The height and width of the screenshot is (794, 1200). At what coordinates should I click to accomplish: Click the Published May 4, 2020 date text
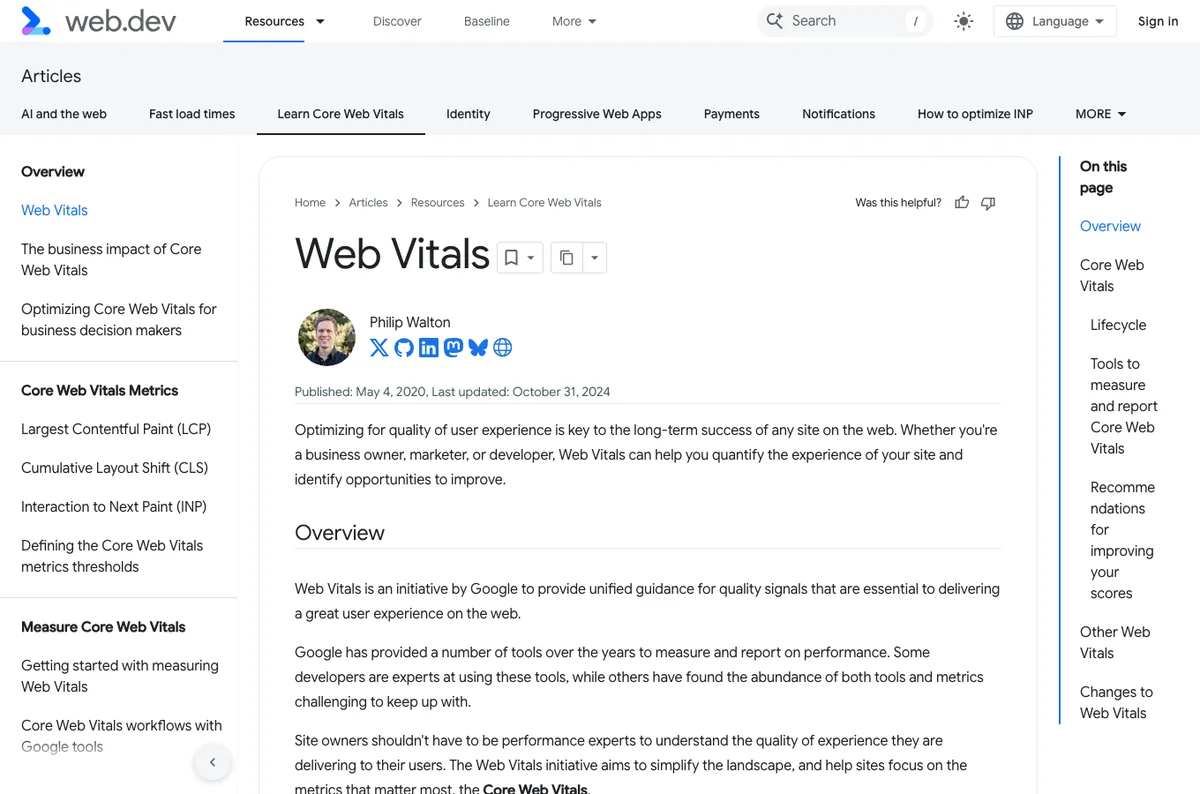[x=360, y=392]
